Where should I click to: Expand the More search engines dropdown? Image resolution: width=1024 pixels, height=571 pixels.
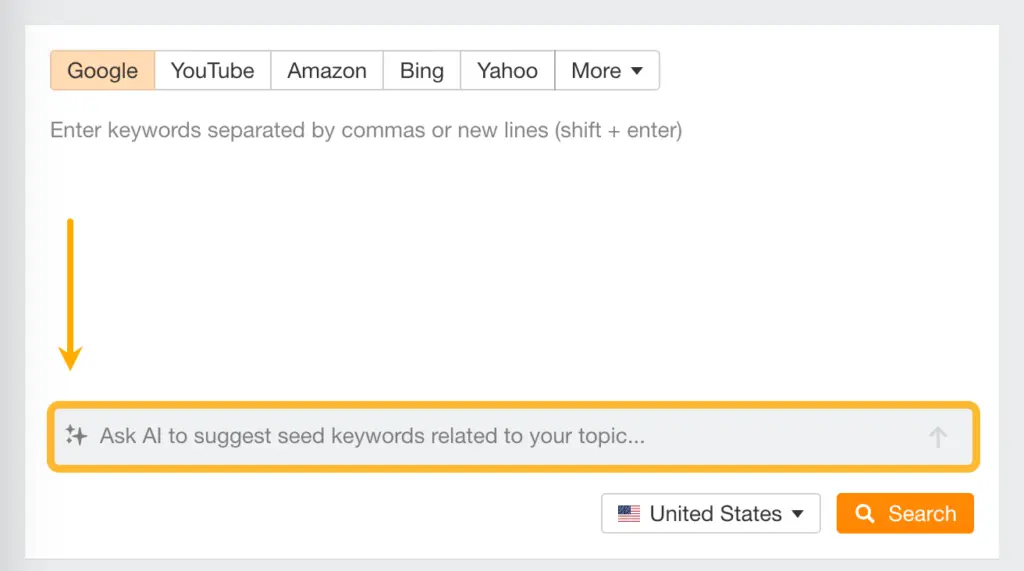pyautogui.click(x=607, y=71)
